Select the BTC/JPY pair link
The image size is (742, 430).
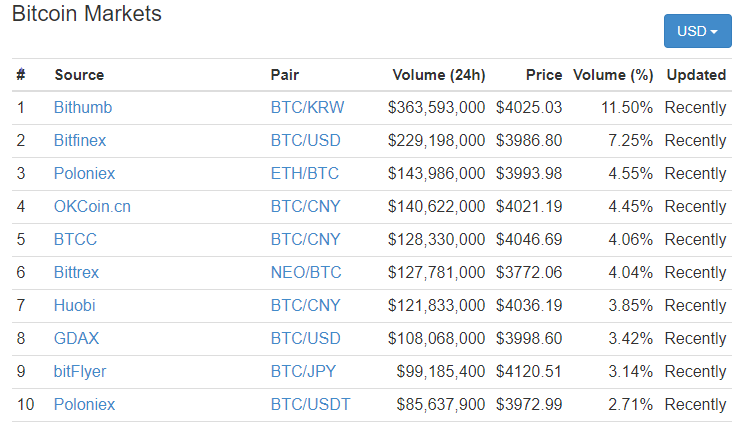303,371
